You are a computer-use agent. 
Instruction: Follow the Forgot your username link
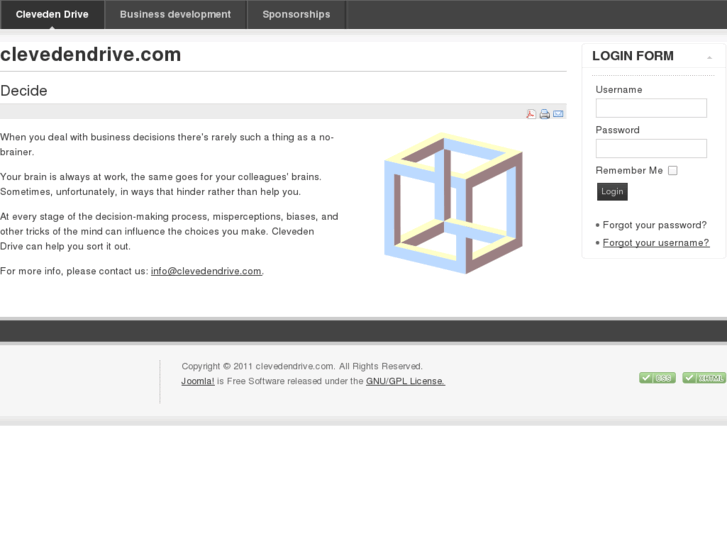point(656,243)
